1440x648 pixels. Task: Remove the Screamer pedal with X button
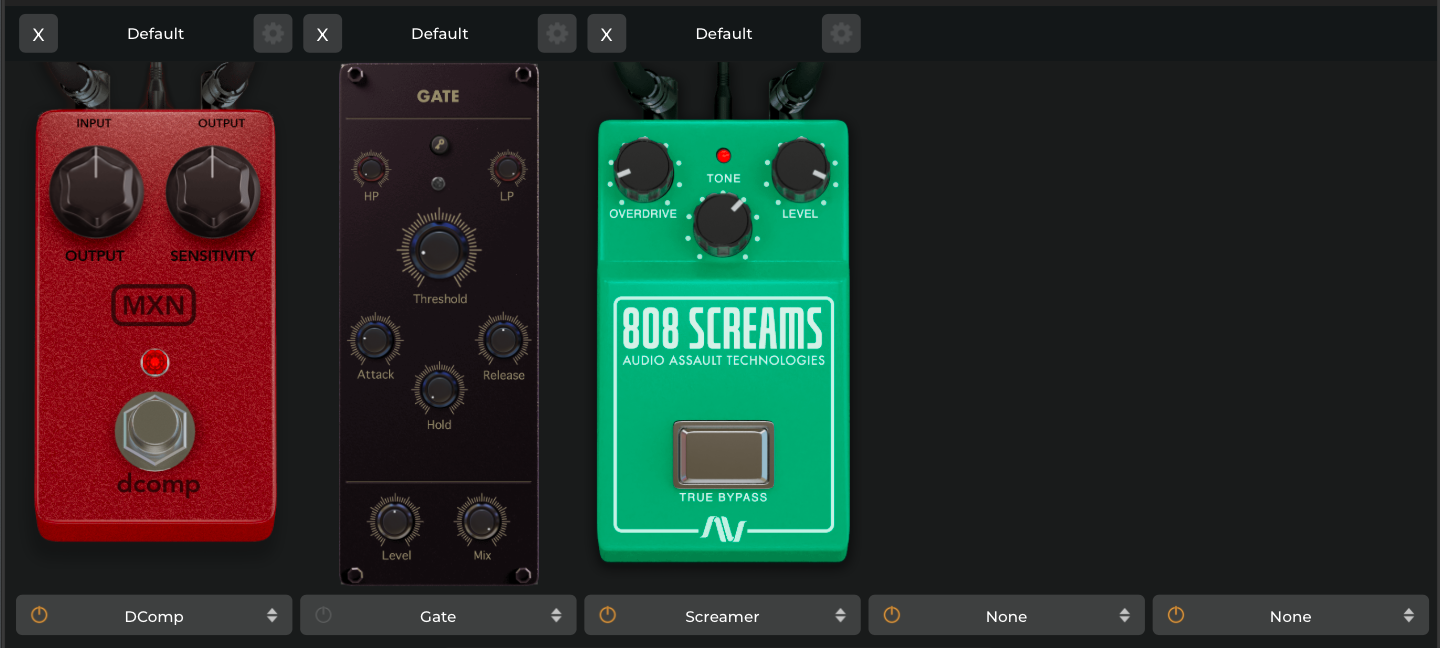pos(606,34)
